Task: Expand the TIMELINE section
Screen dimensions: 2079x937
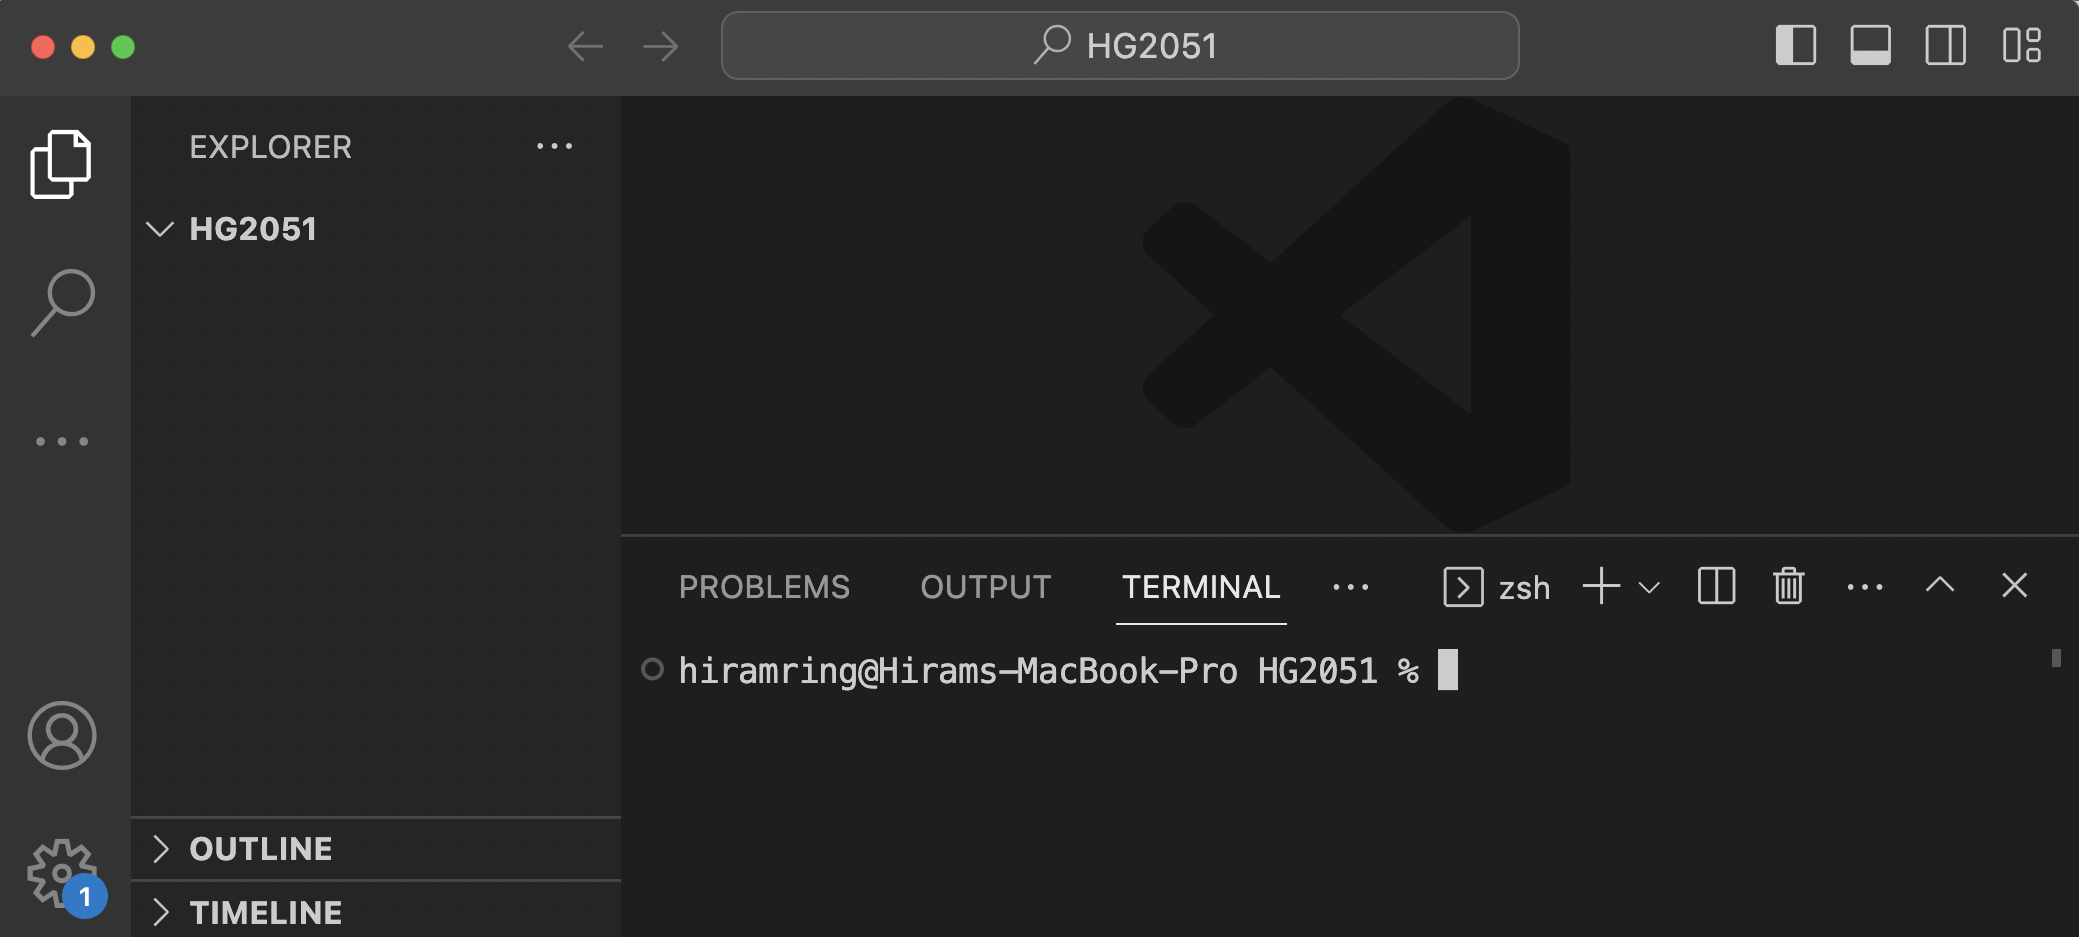Action: click(265, 912)
